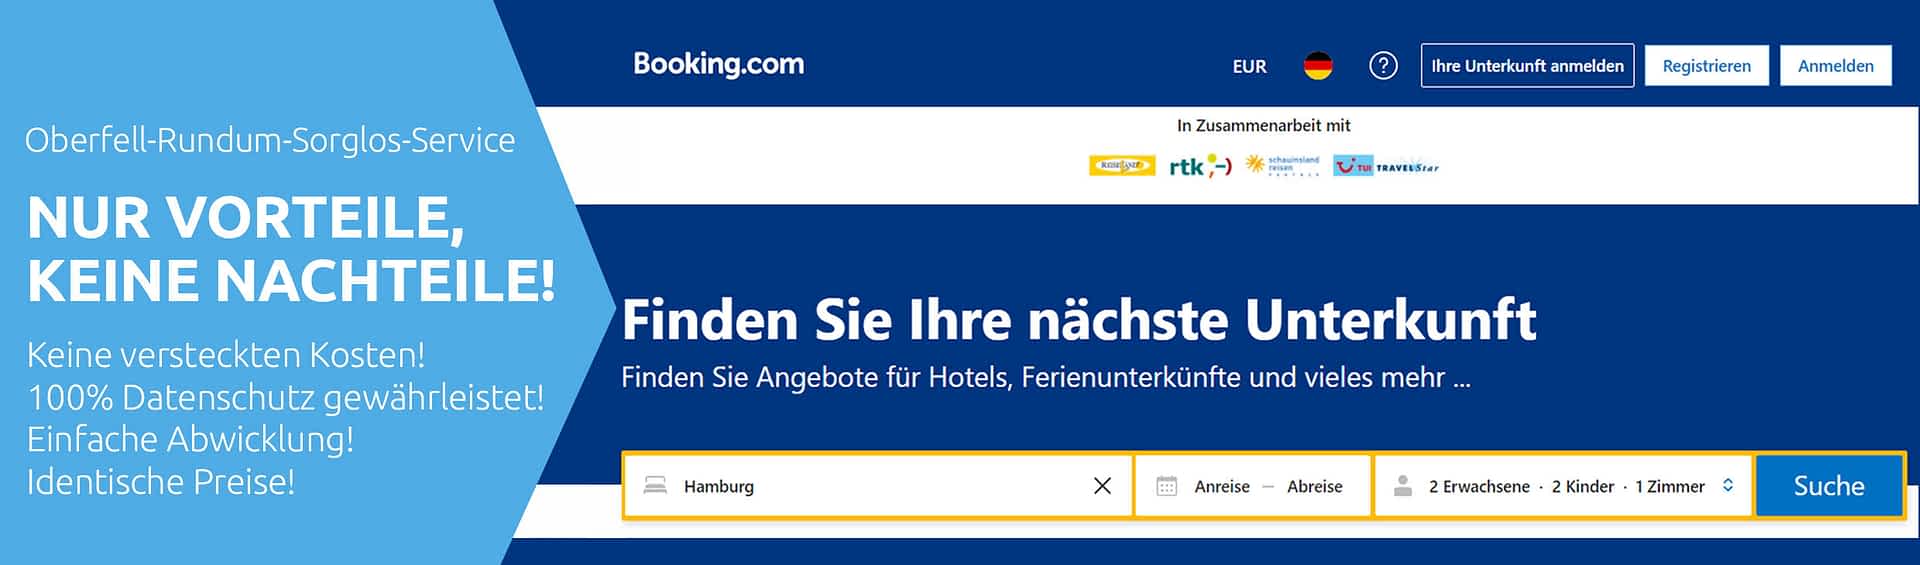Click the blue Suche search button
The height and width of the screenshot is (565, 1920).
point(1829,486)
